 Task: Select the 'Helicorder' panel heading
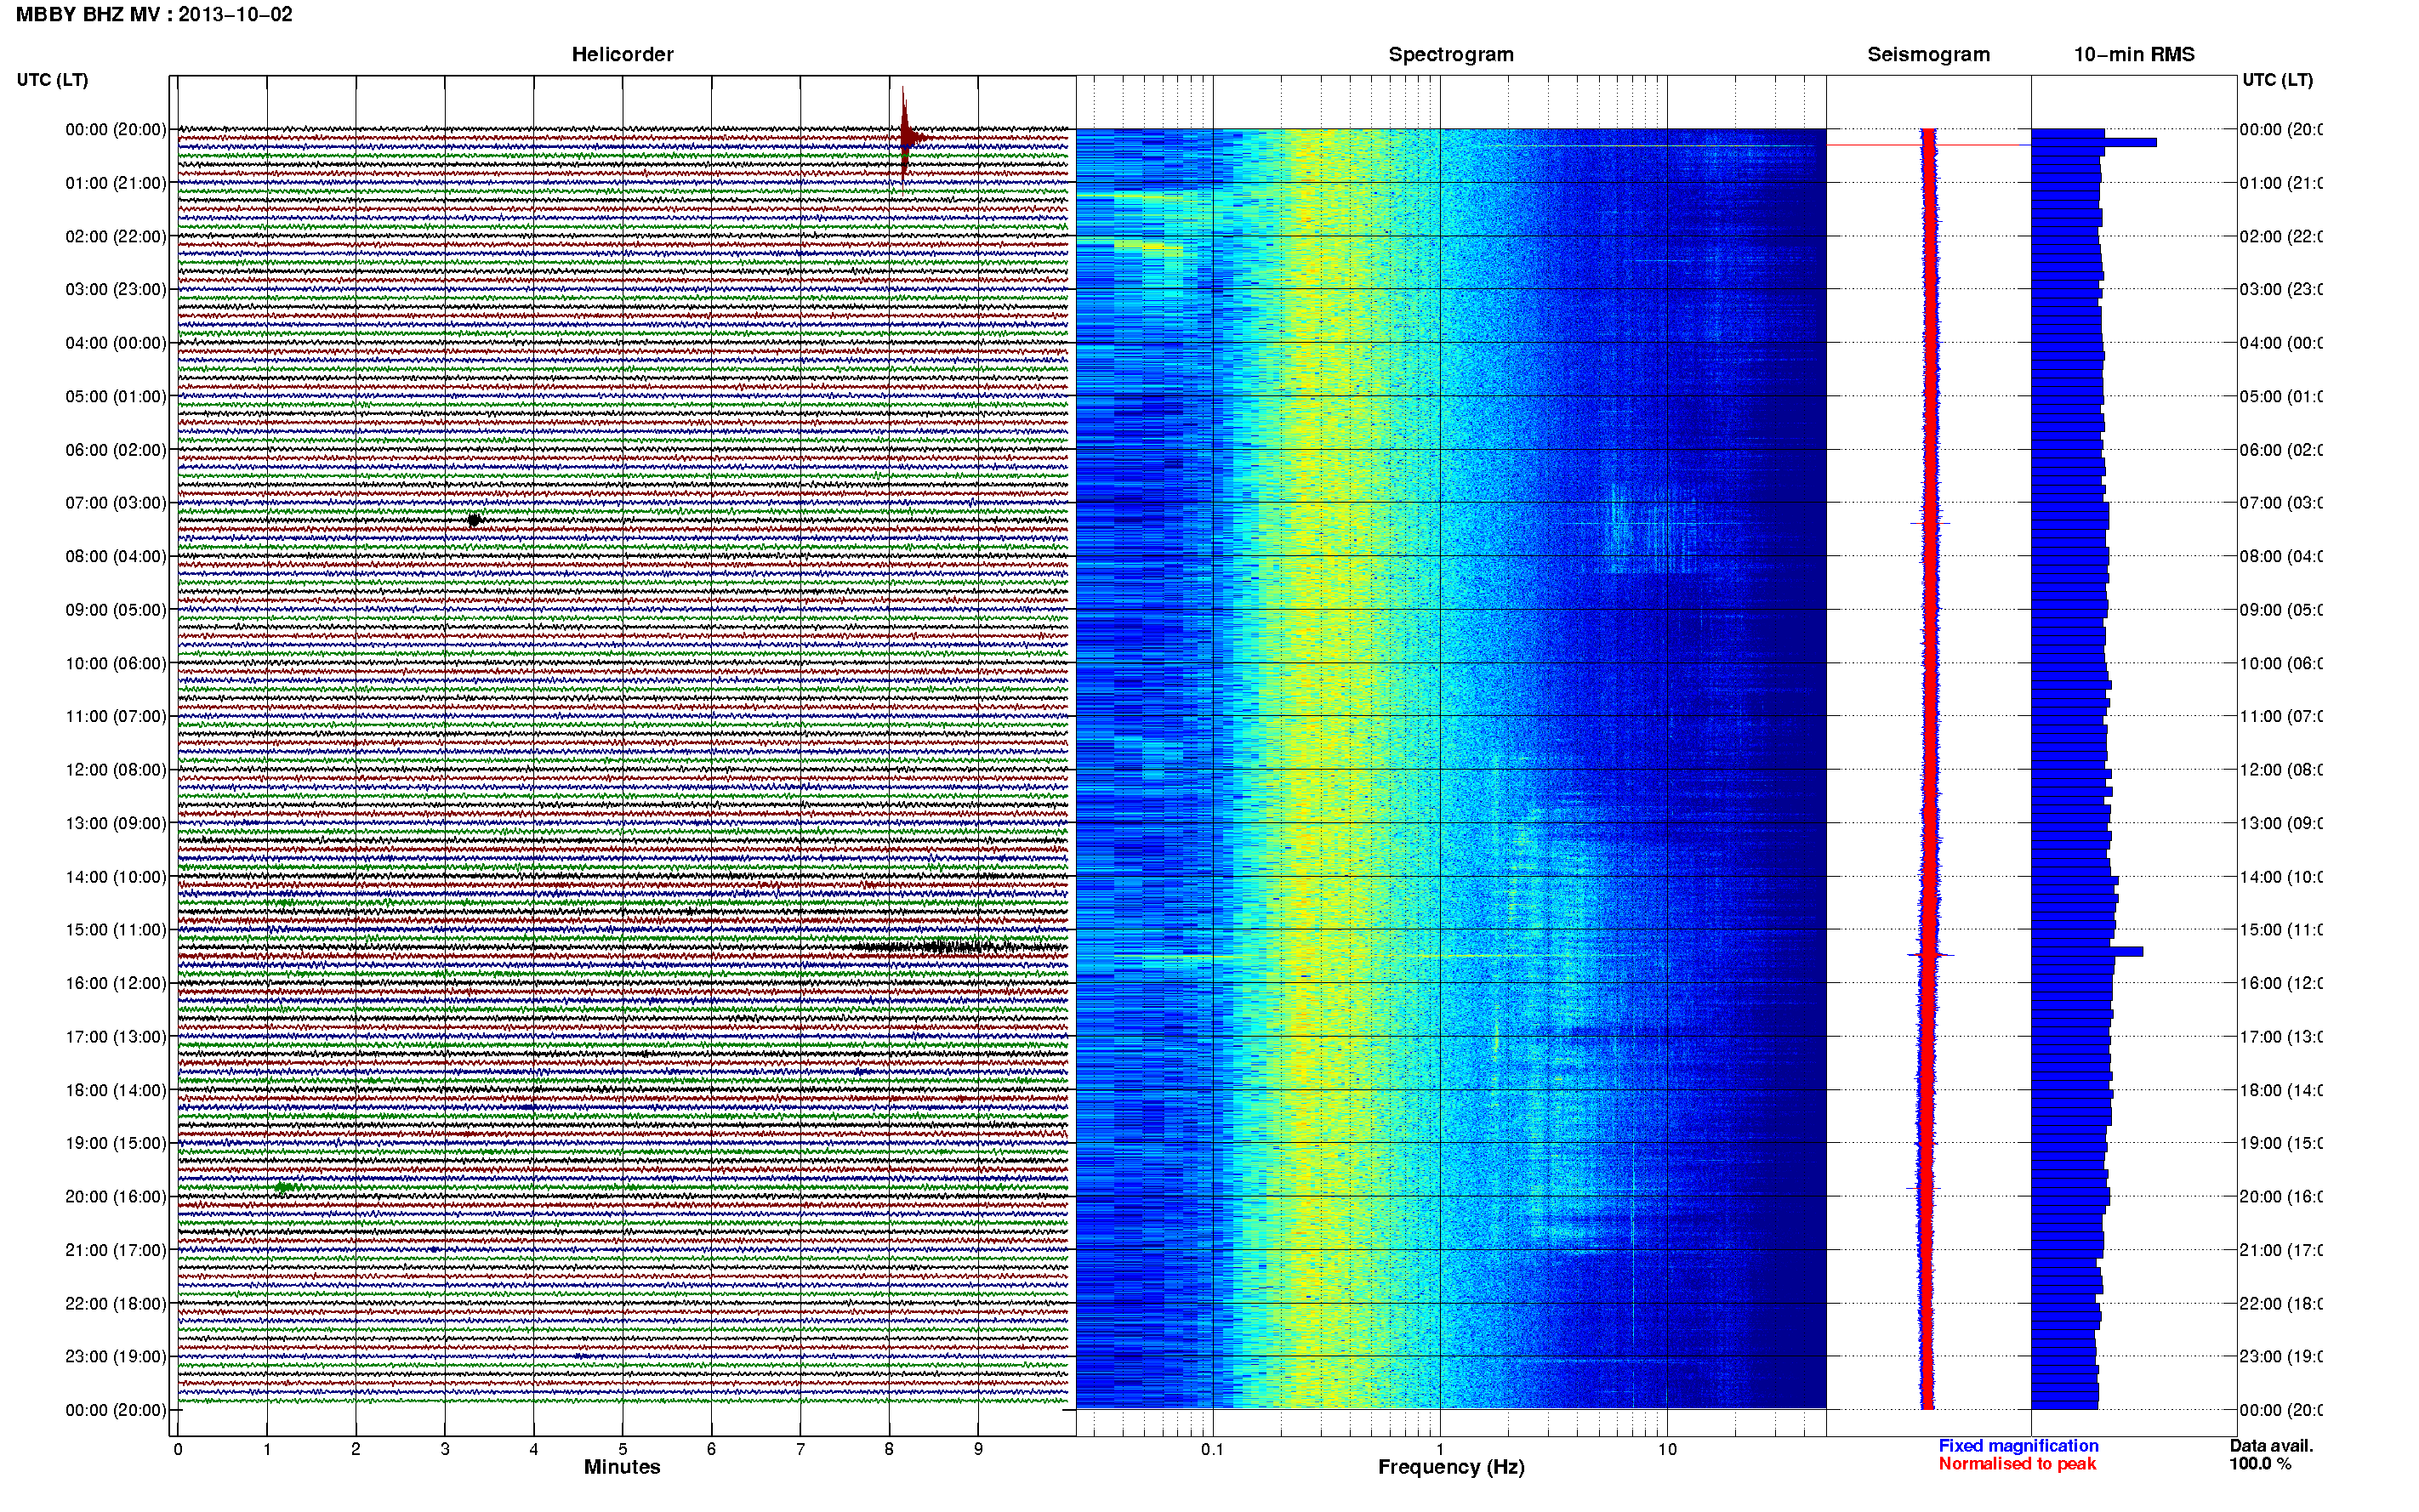pyautogui.click(x=622, y=54)
